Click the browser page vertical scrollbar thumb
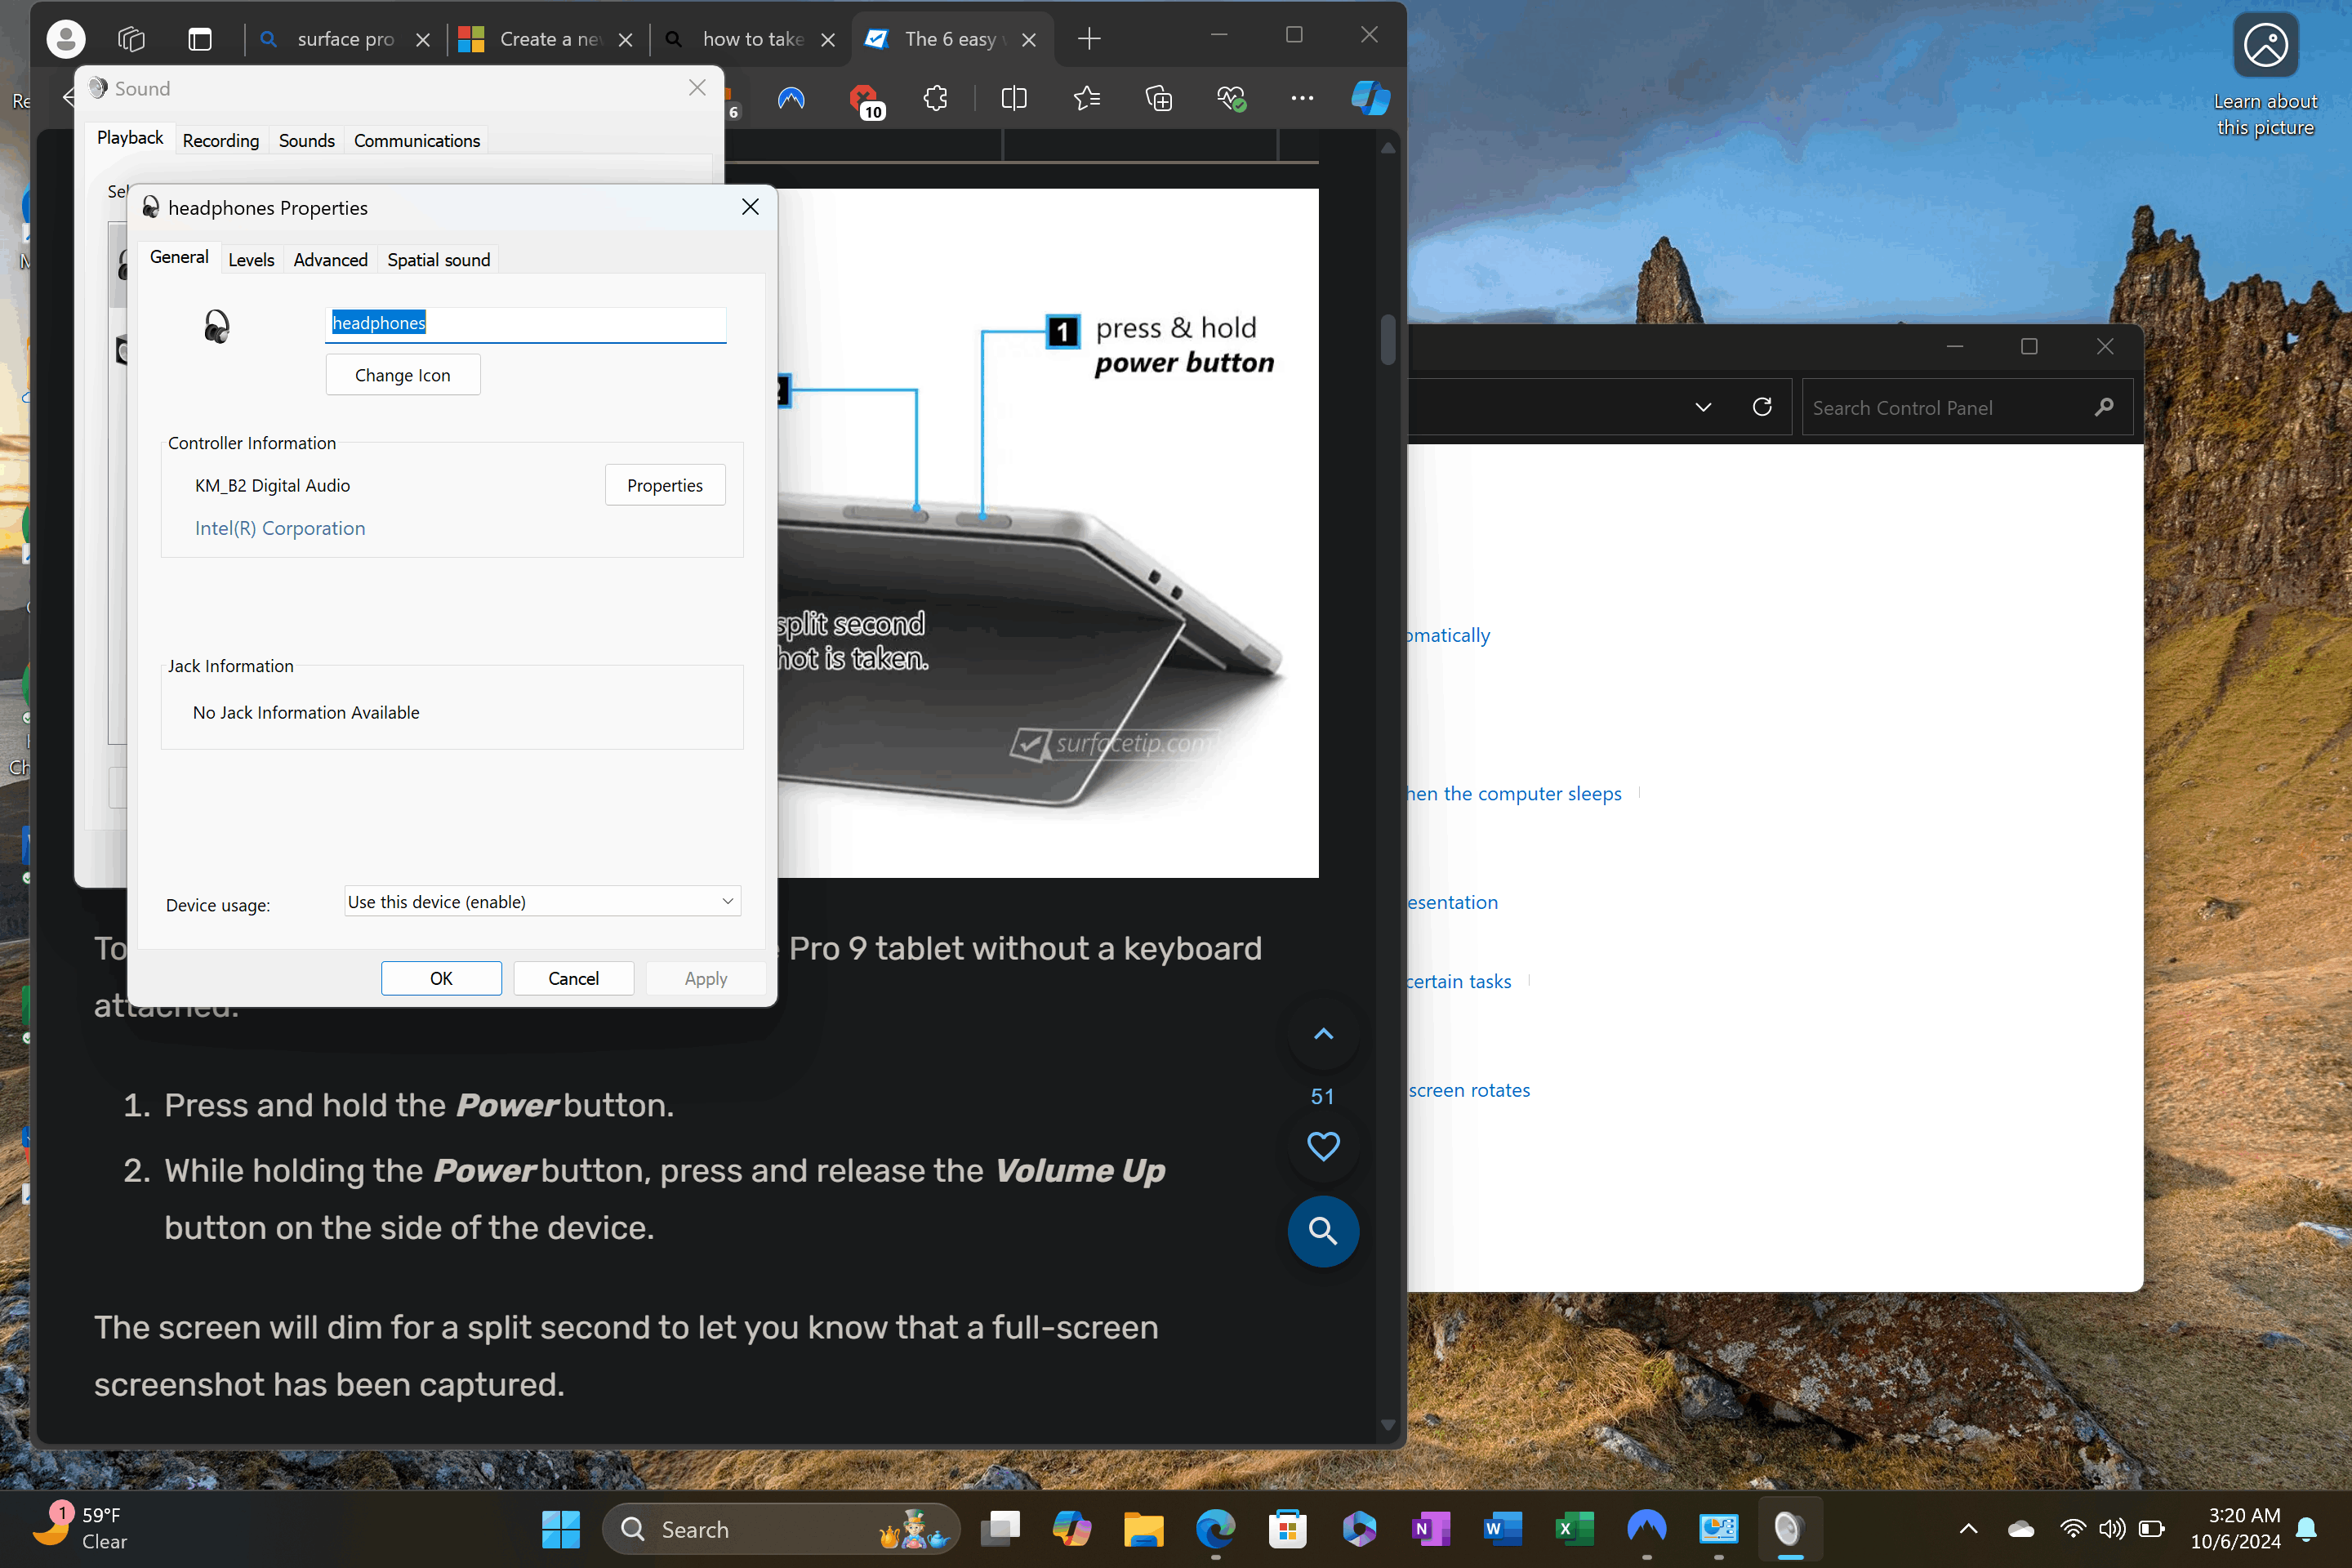The width and height of the screenshot is (2352, 1568). (1387, 340)
